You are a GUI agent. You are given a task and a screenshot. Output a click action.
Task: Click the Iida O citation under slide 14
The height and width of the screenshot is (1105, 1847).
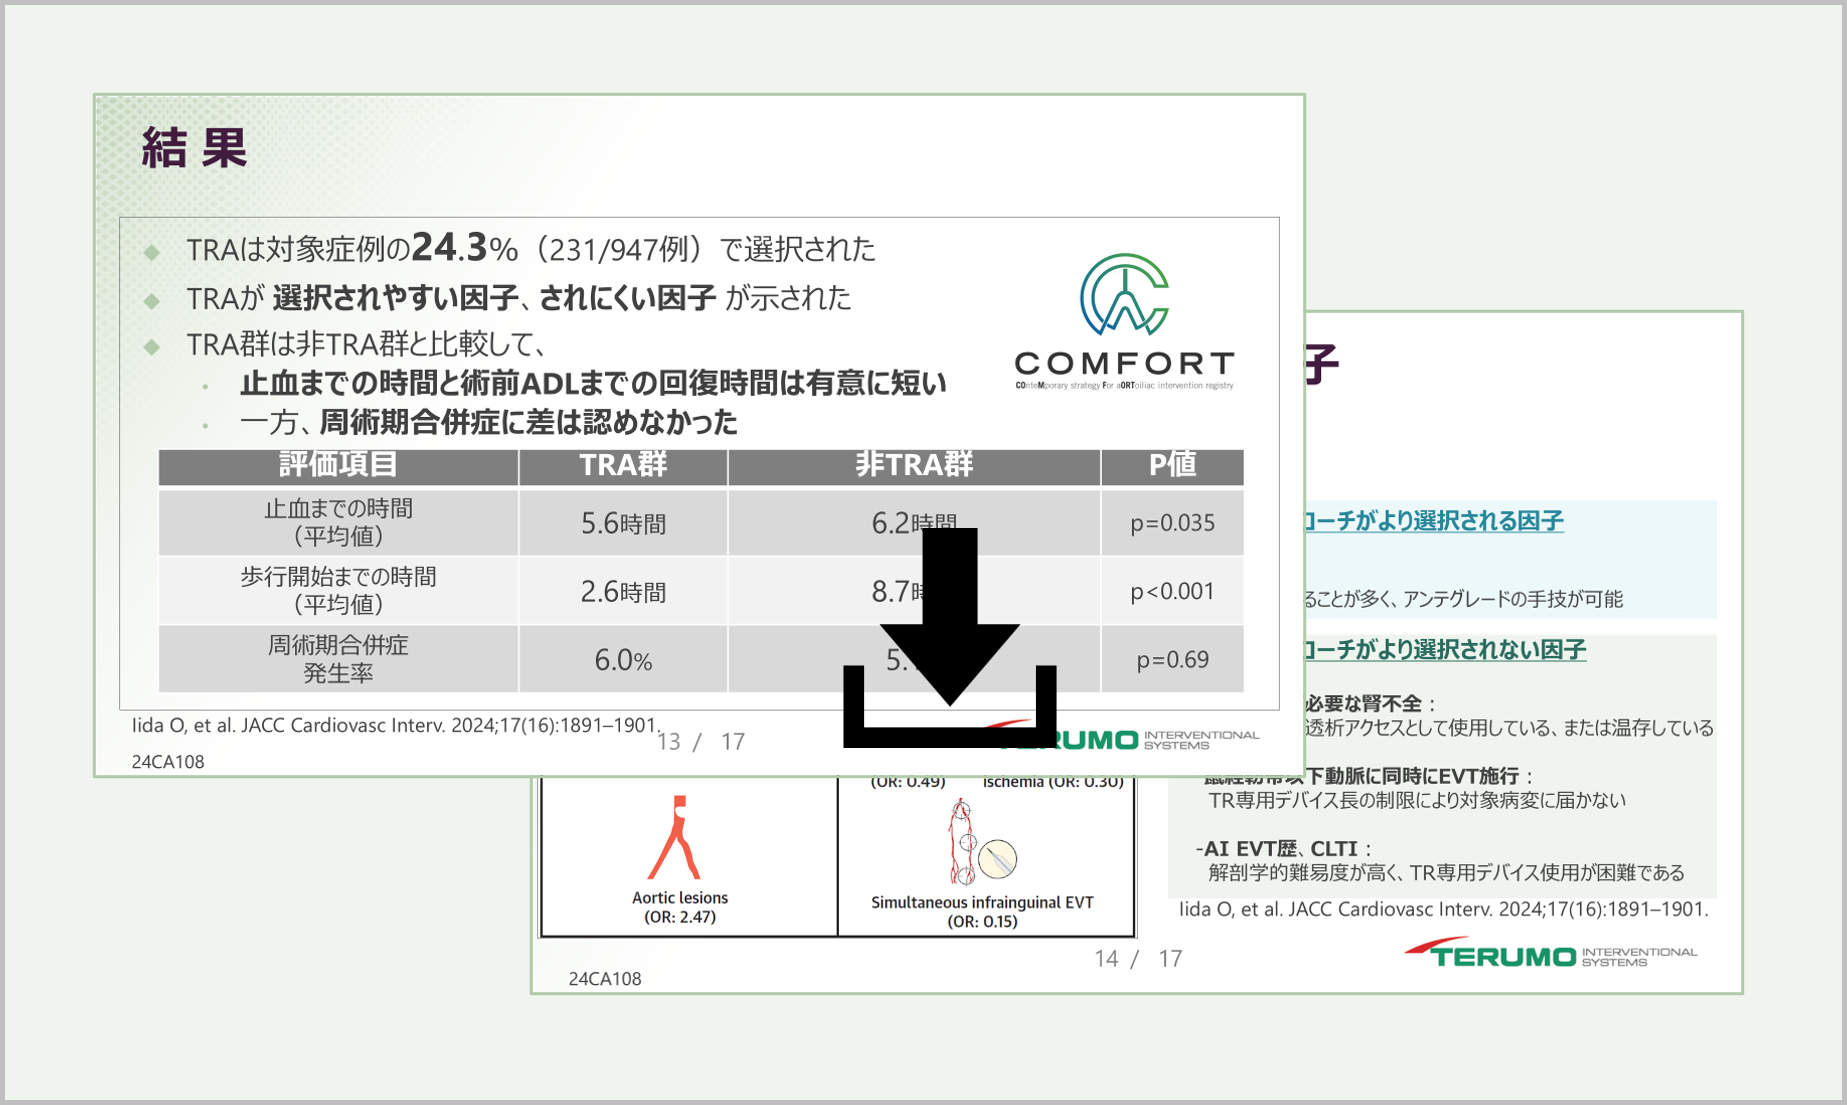click(x=1443, y=910)
